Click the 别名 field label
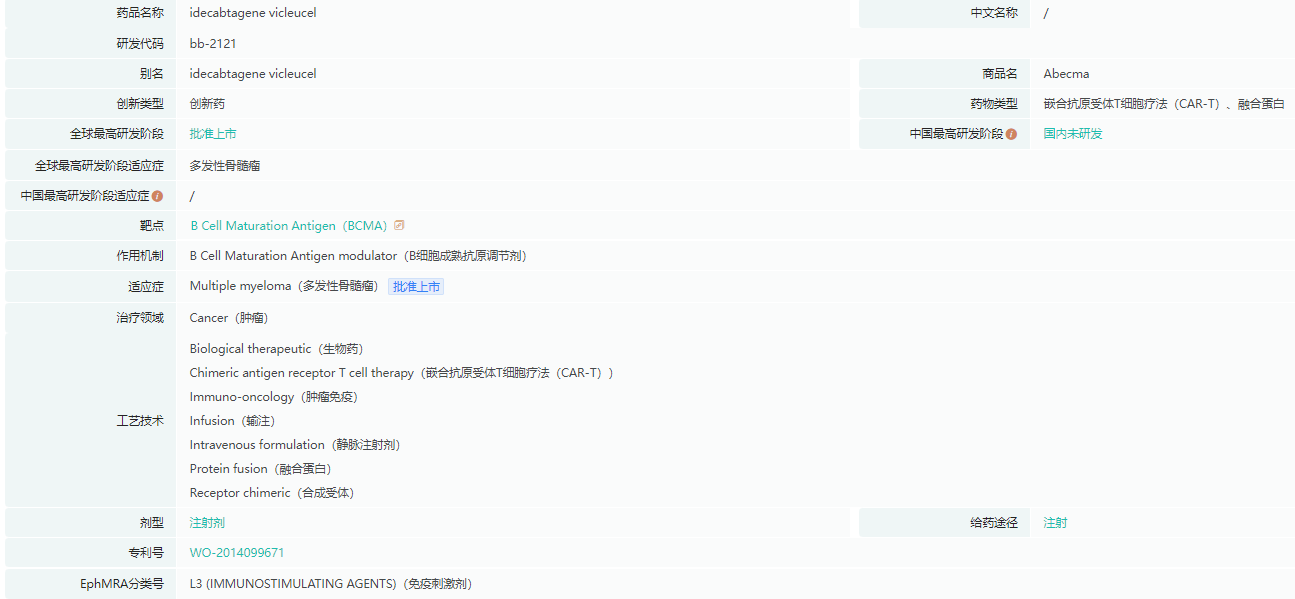 (152, 74)
